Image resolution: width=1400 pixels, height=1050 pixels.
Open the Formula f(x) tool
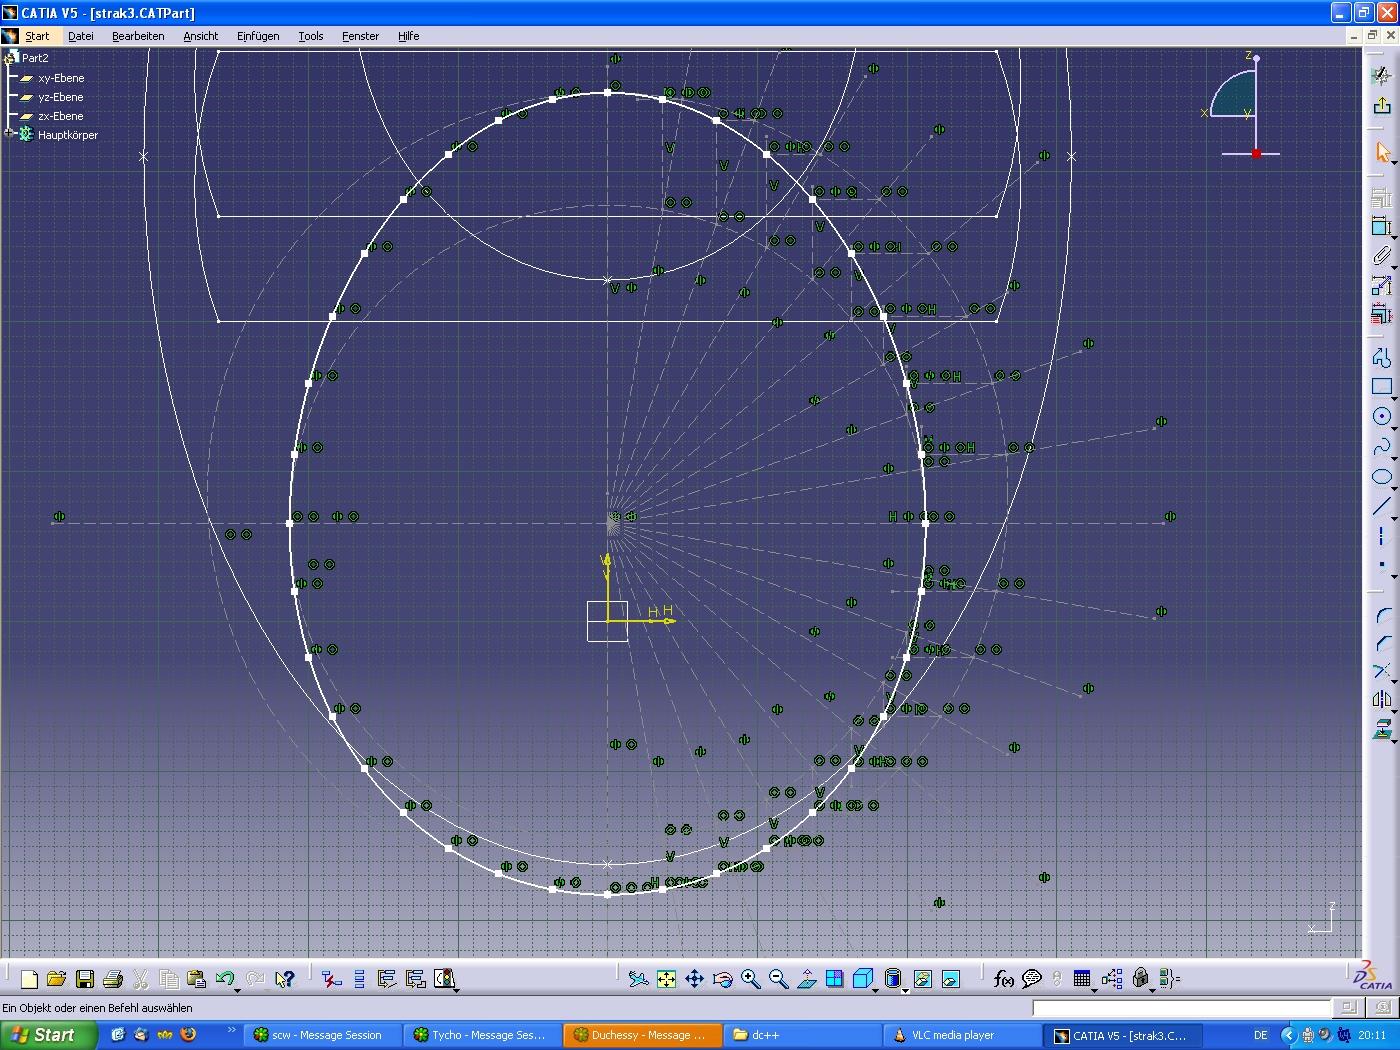(1003, 979)
